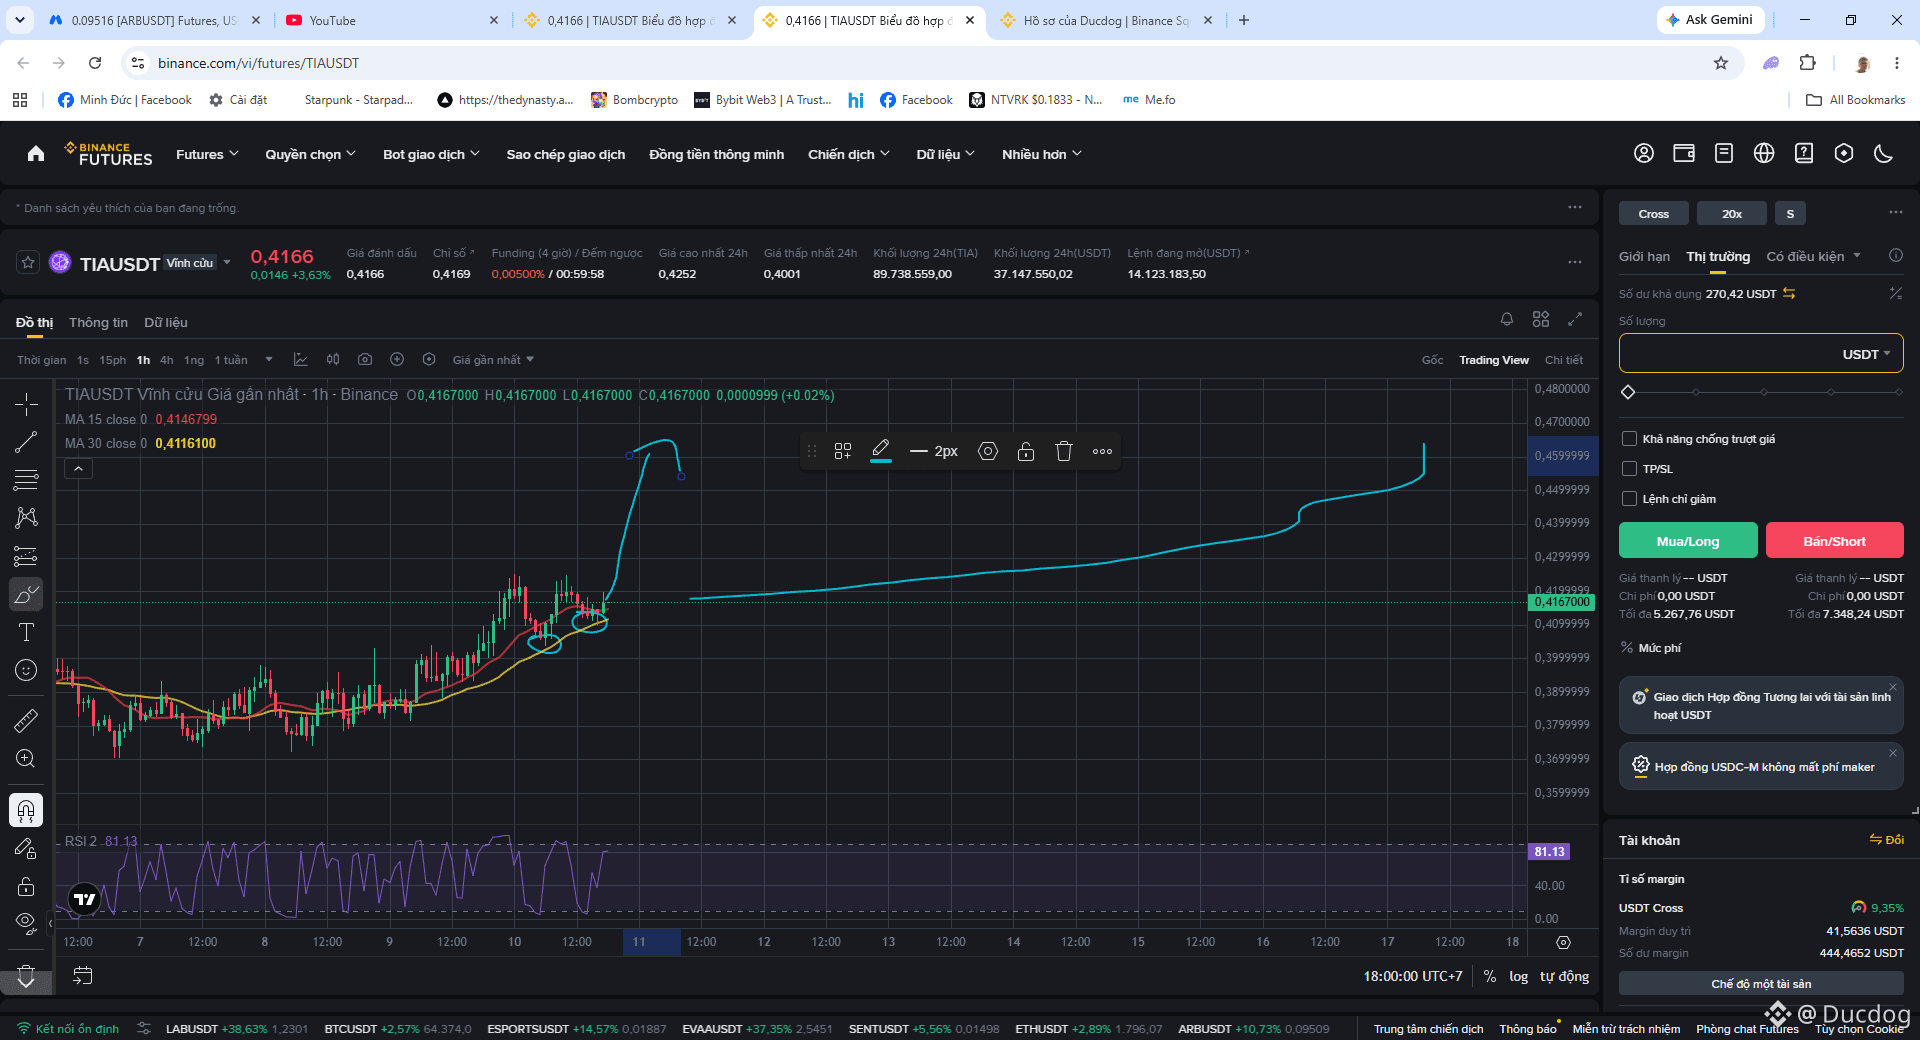This screenshot has width=1920, height=1040.
Task: Click the Bán/Short button
Action: coord(1834,541)
